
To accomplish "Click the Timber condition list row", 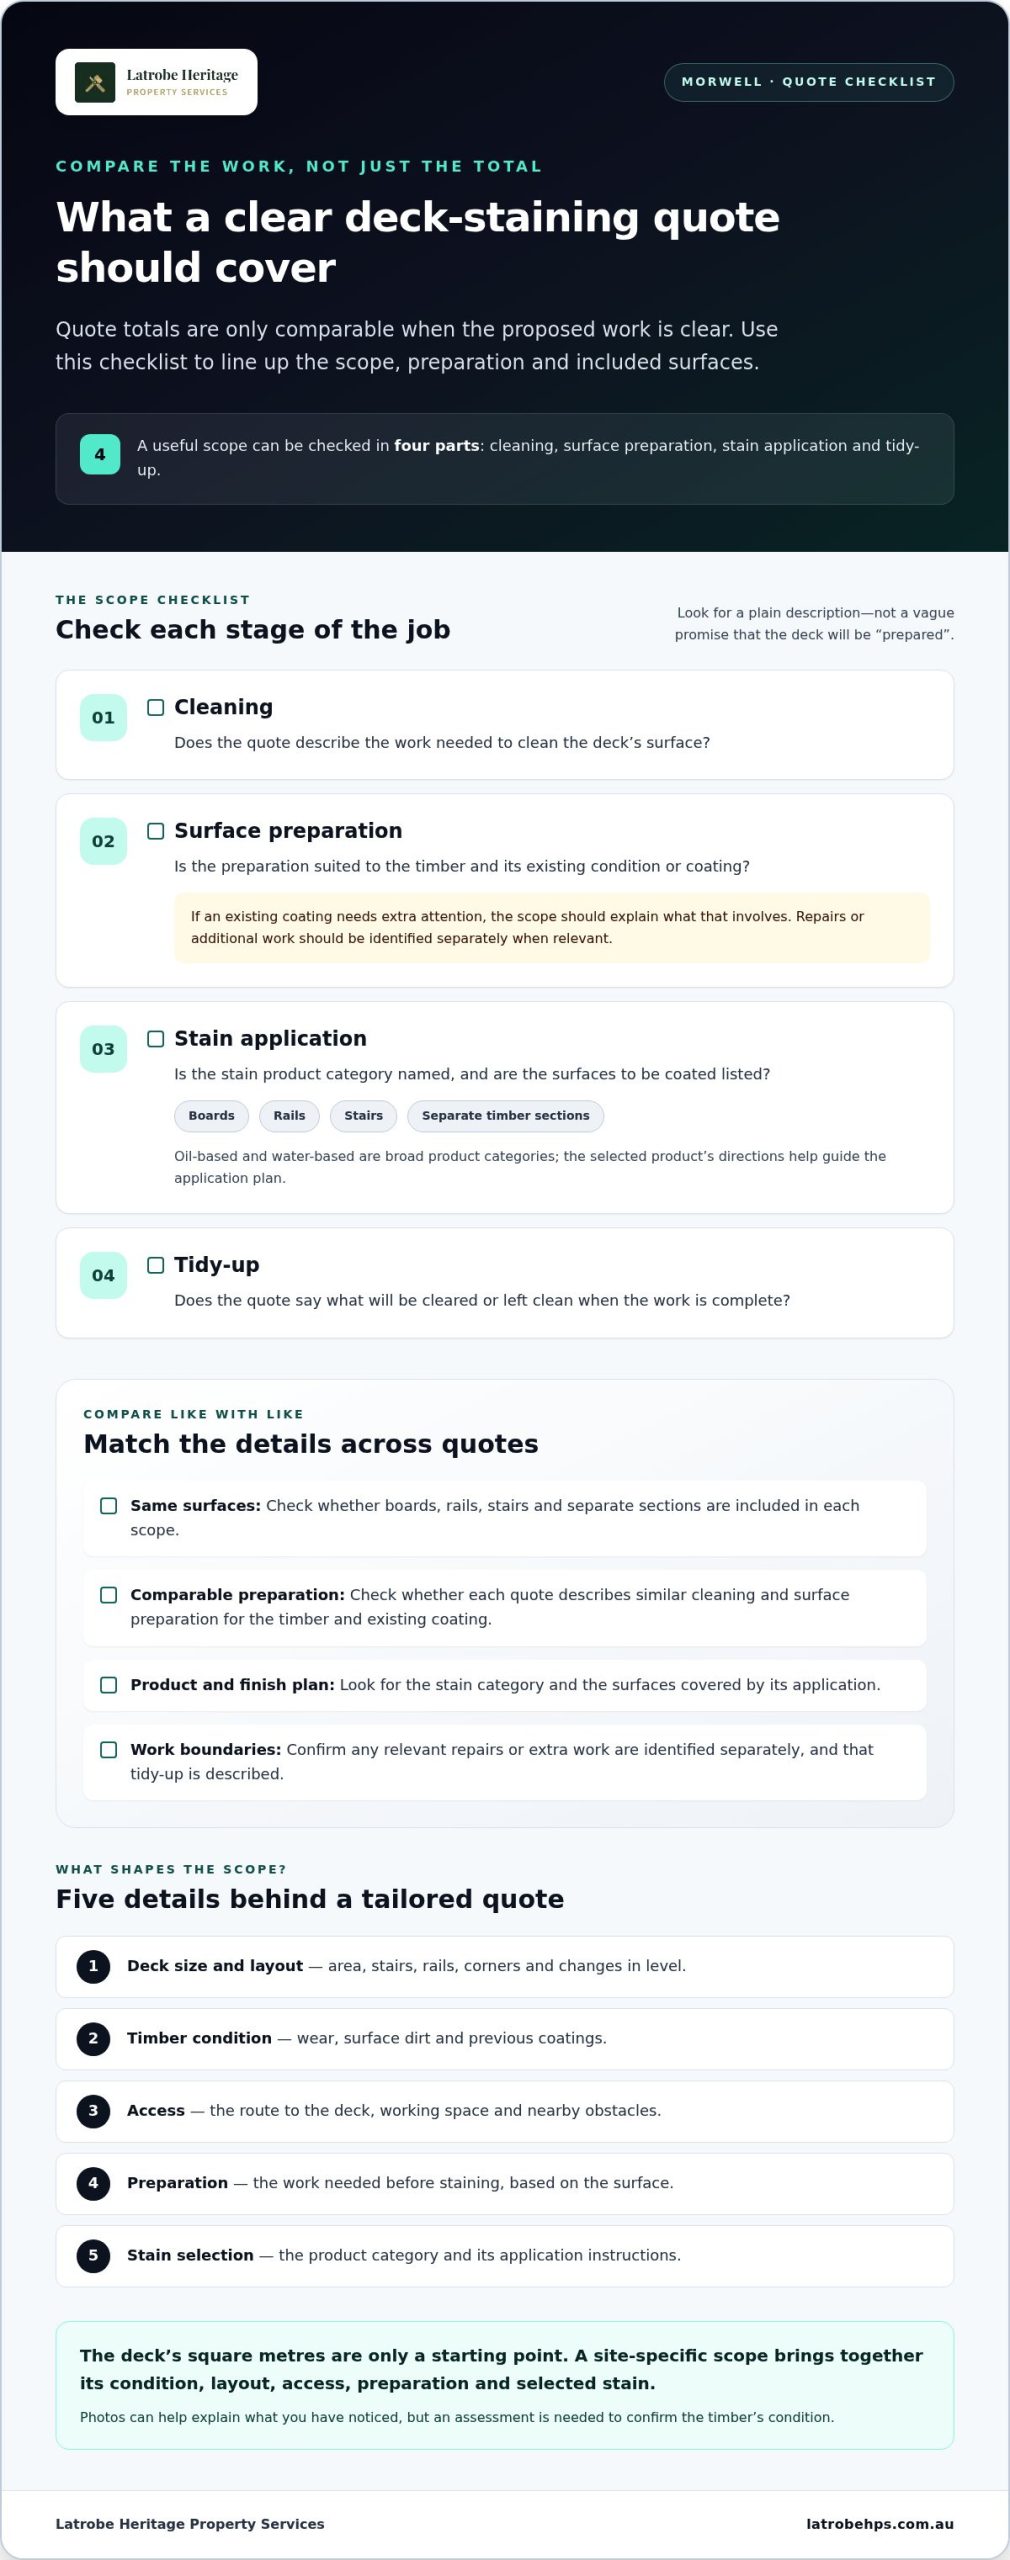I will coord(505,2039).
